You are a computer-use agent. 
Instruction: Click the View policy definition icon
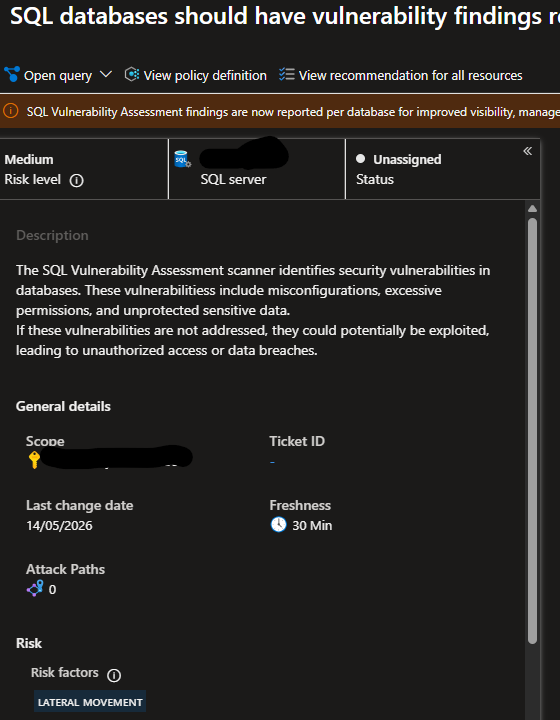coord(132,74)
